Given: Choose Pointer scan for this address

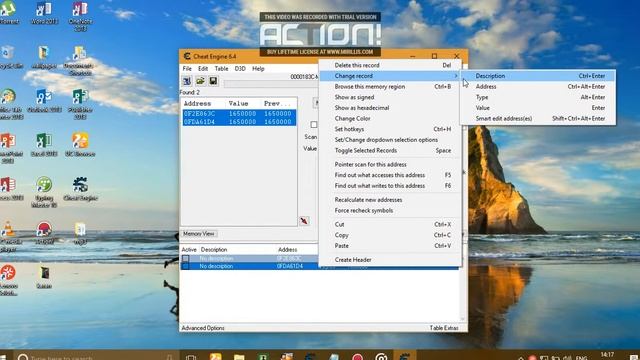Looking at the screenshot, I should 390,164.
